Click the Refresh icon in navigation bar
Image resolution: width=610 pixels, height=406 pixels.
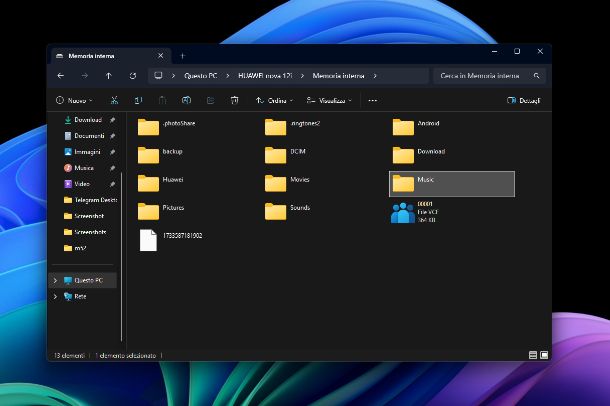coord(133,75)
